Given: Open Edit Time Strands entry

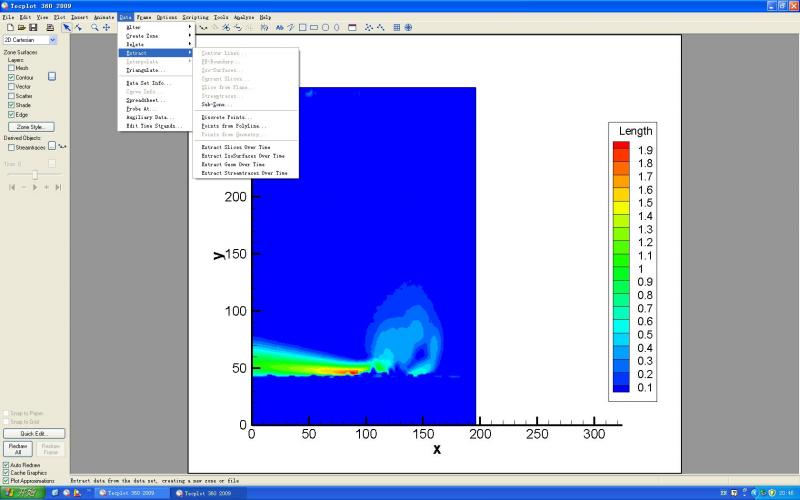Looking at the screenshot, I should [x=156, y=126].
